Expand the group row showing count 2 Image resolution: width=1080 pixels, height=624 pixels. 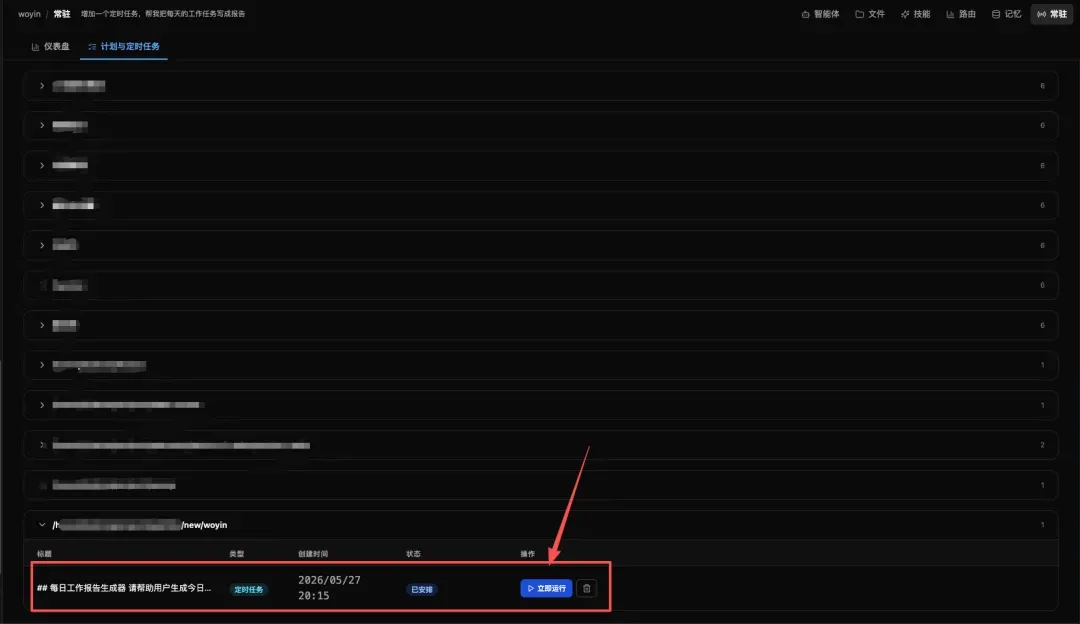[541, 445]
